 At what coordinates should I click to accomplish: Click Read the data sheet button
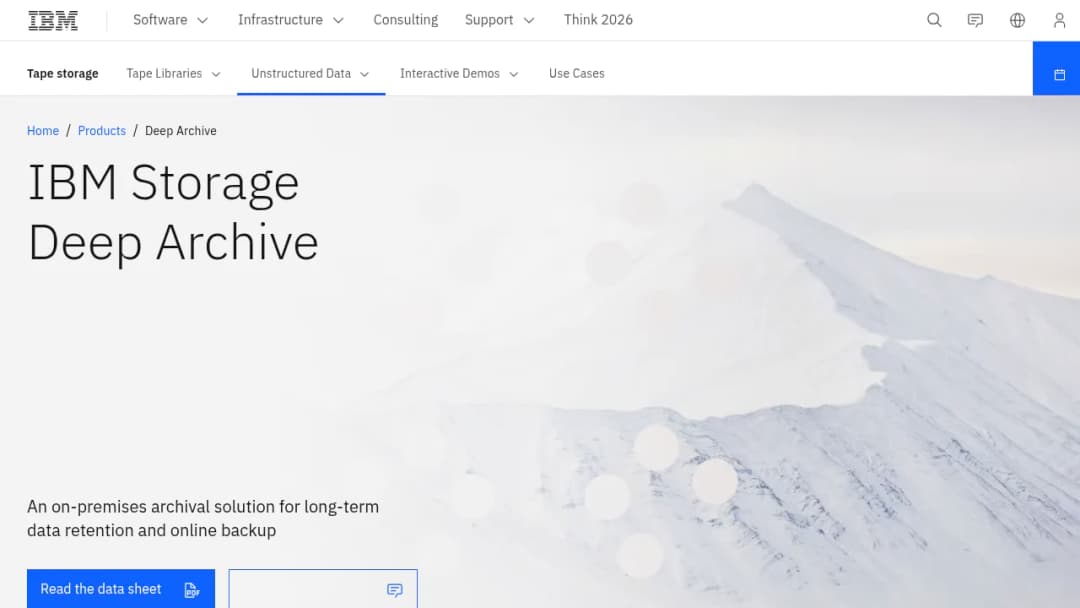(121, 589)
